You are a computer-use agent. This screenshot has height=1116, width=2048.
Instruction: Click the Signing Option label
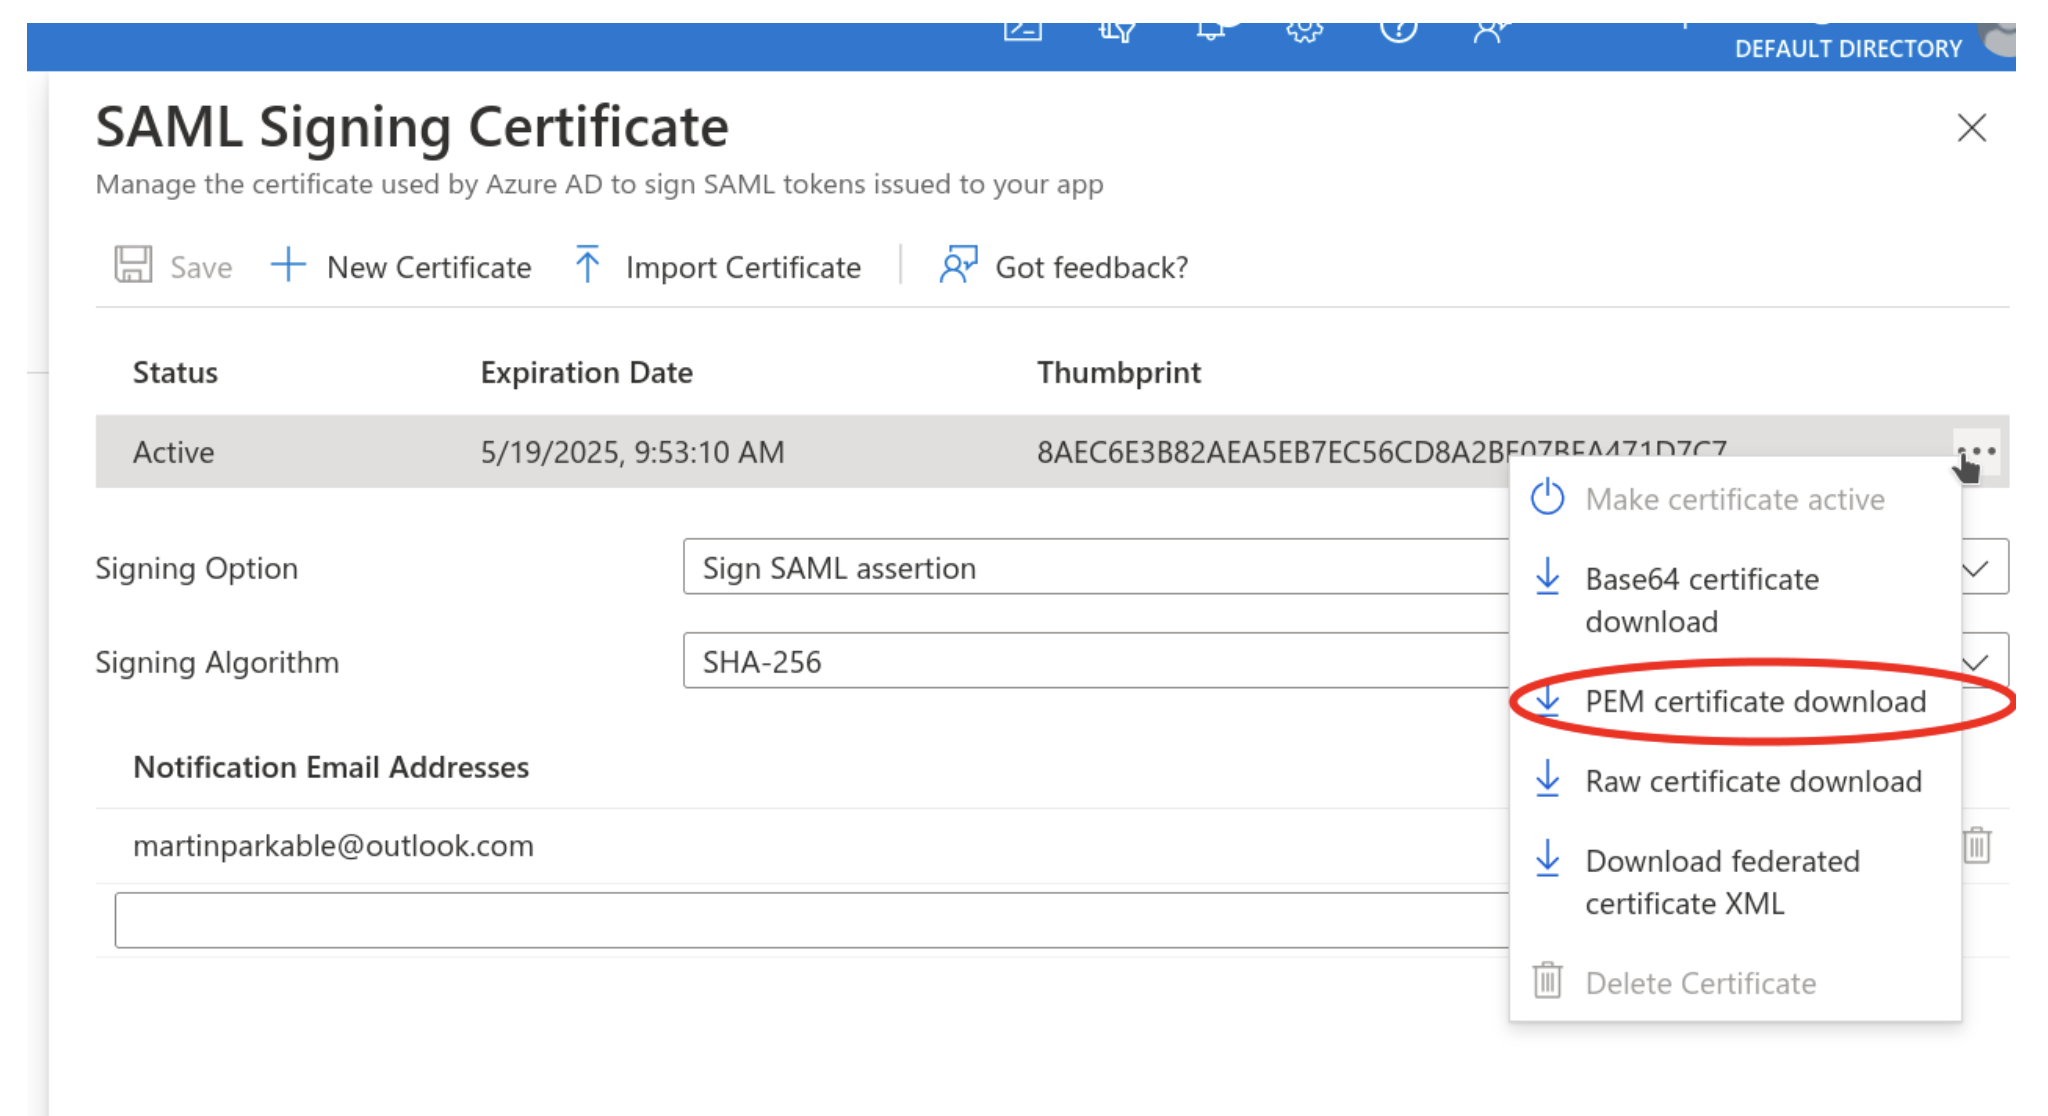(197, 568)
